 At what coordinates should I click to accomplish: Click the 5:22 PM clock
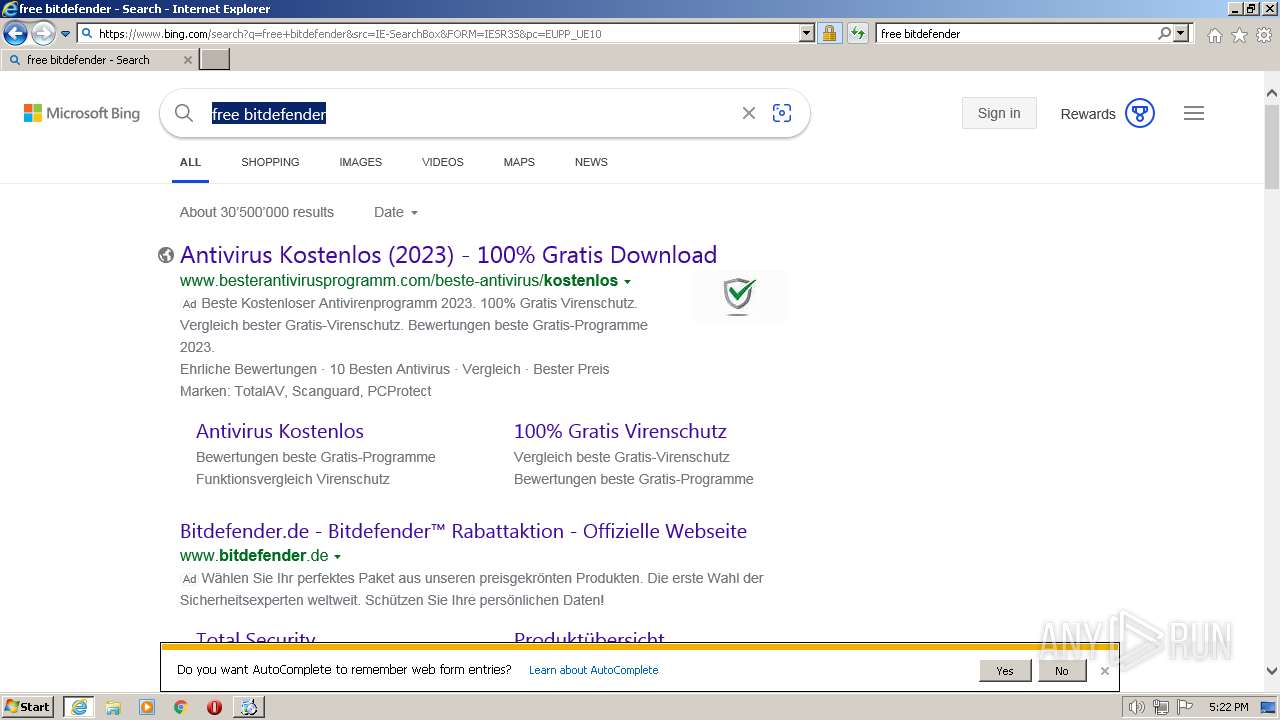coord(1228,707)
